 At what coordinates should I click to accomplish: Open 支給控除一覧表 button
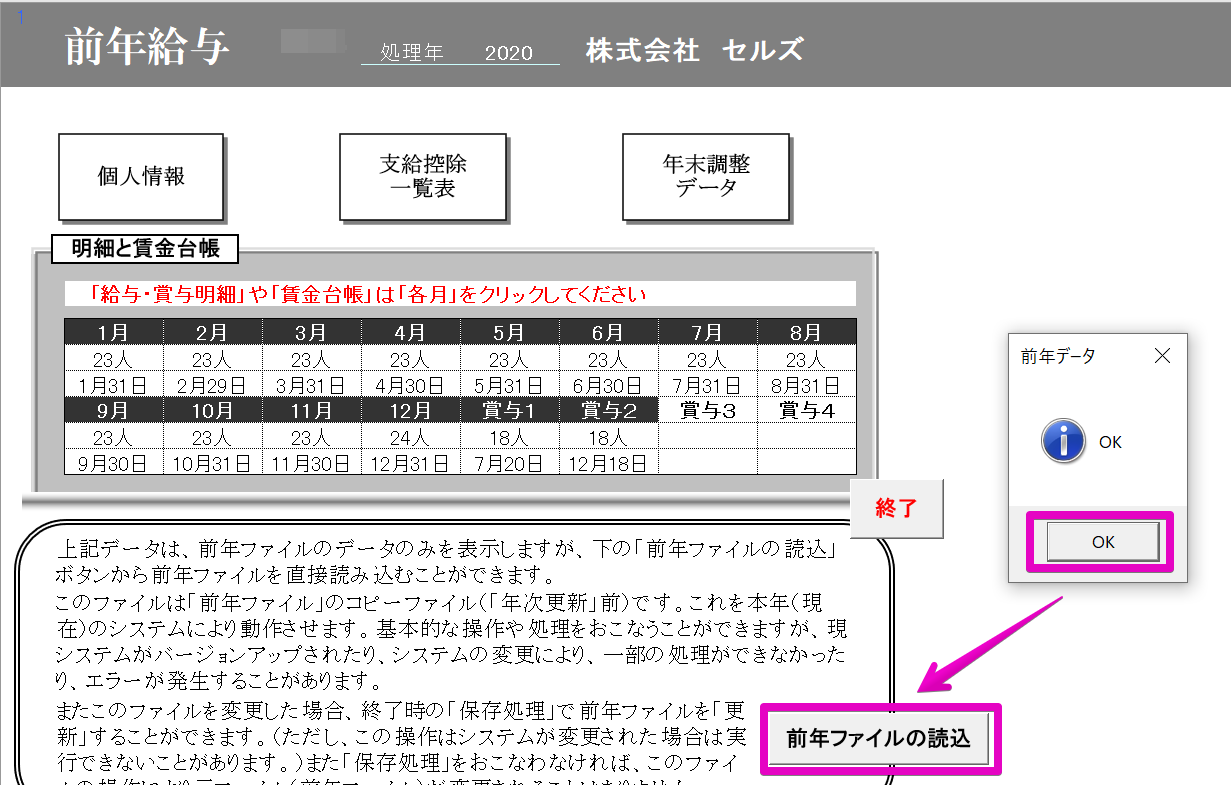(422, 177)
